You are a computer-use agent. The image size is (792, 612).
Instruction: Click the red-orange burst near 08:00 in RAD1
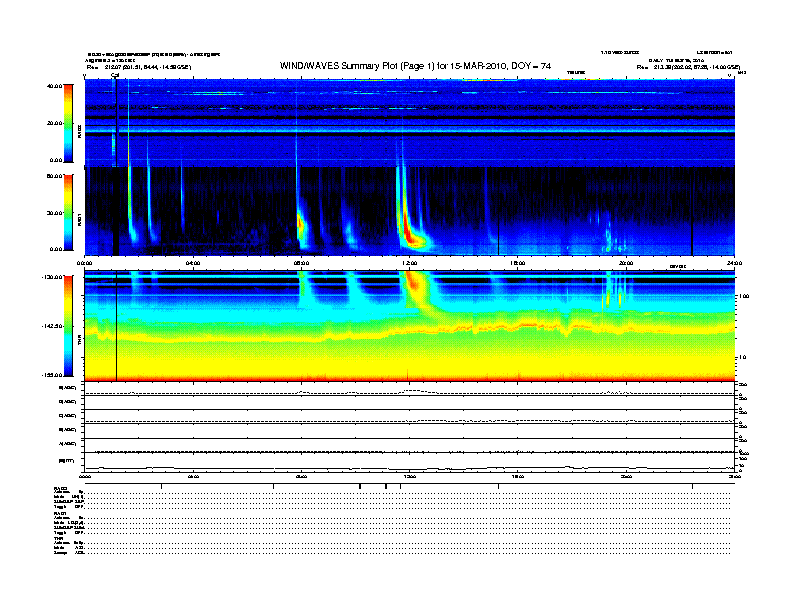pyautogui.click(x=302, y=224)
